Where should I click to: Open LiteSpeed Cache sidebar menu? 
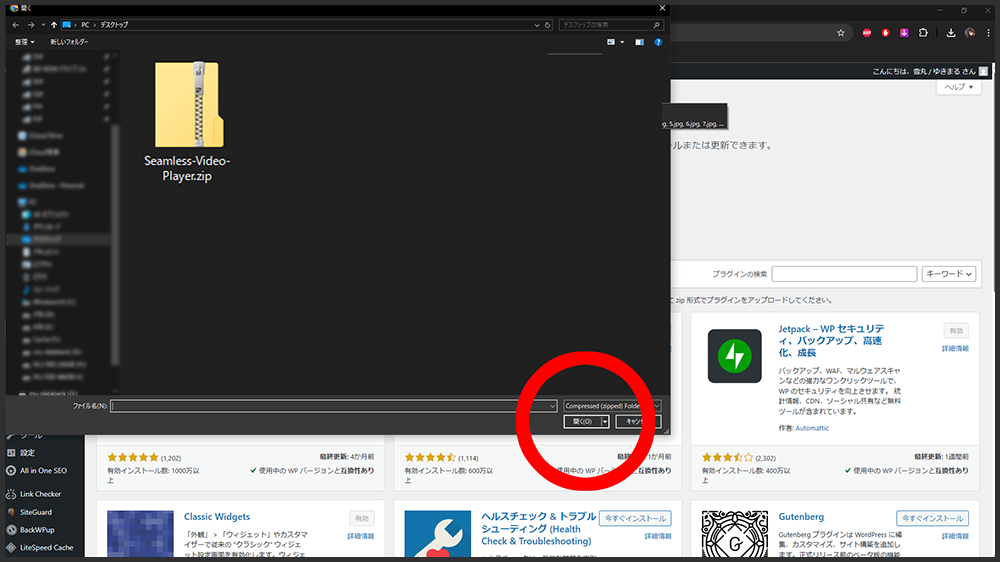[x=47, y=548]
